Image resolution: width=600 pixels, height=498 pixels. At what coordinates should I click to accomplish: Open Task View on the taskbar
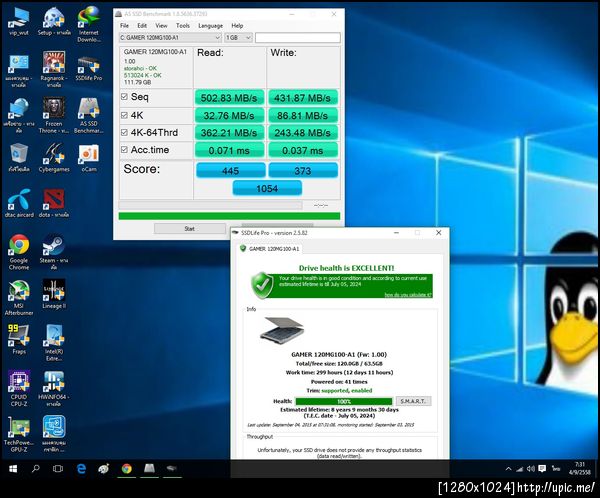(x=58, y=469)
